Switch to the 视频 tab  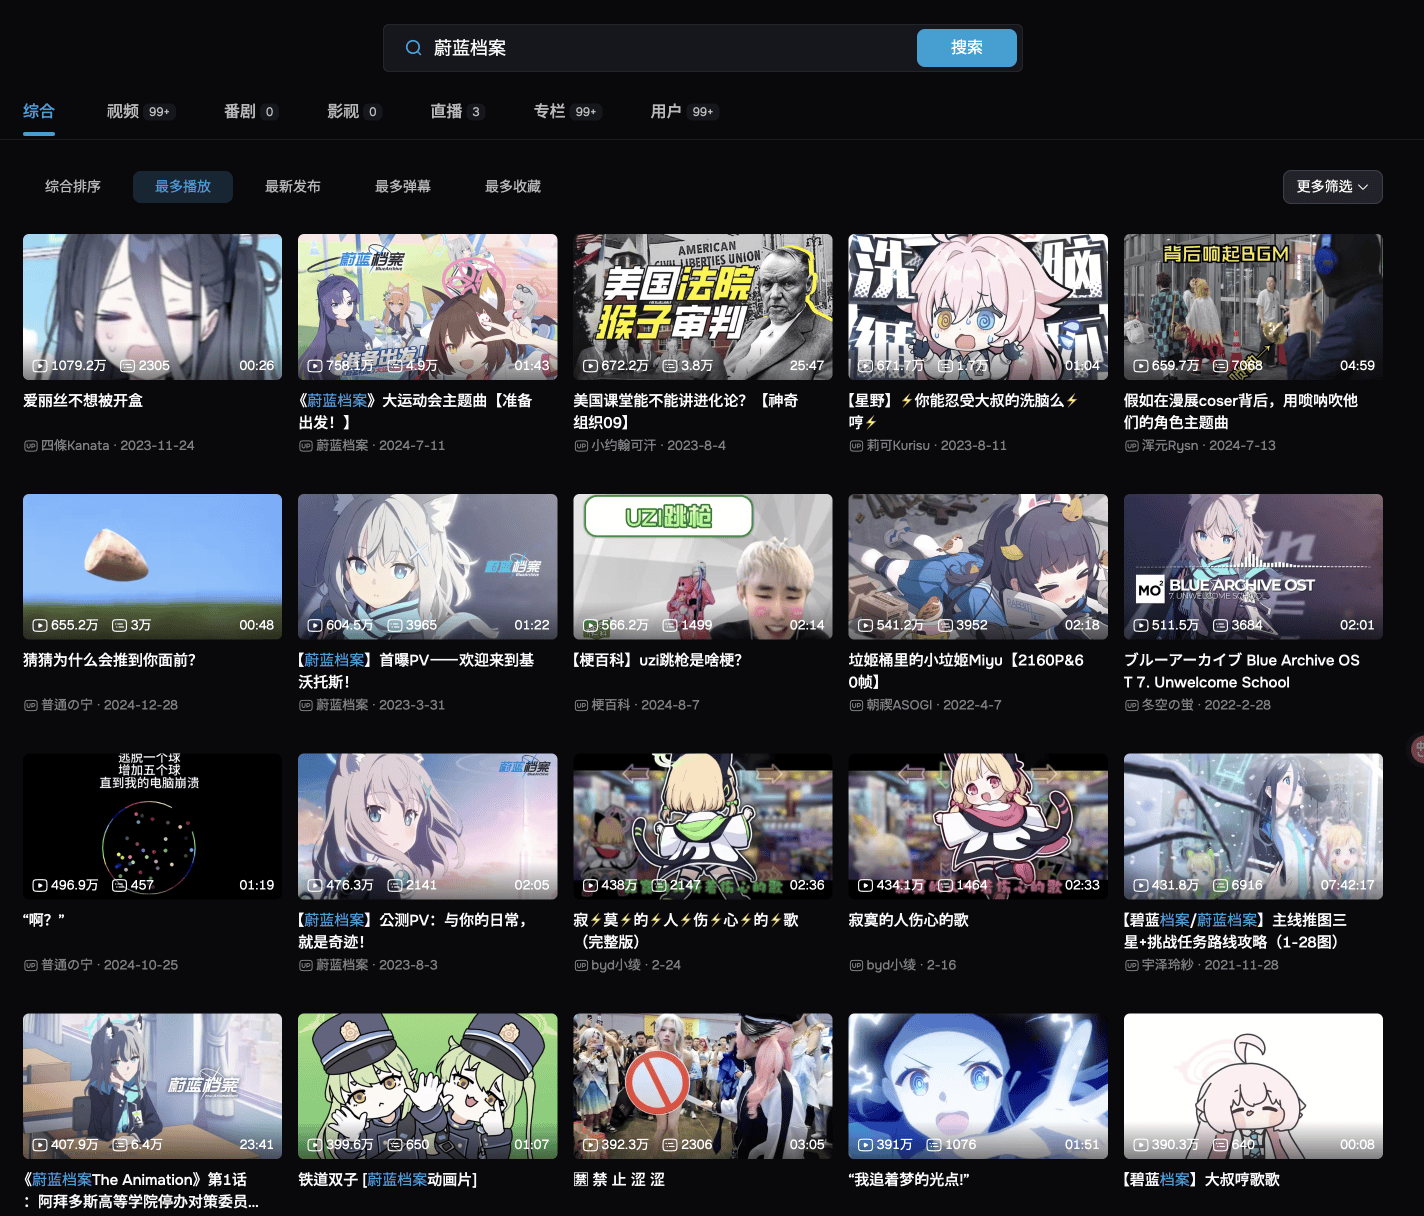(x=141, y=111)
